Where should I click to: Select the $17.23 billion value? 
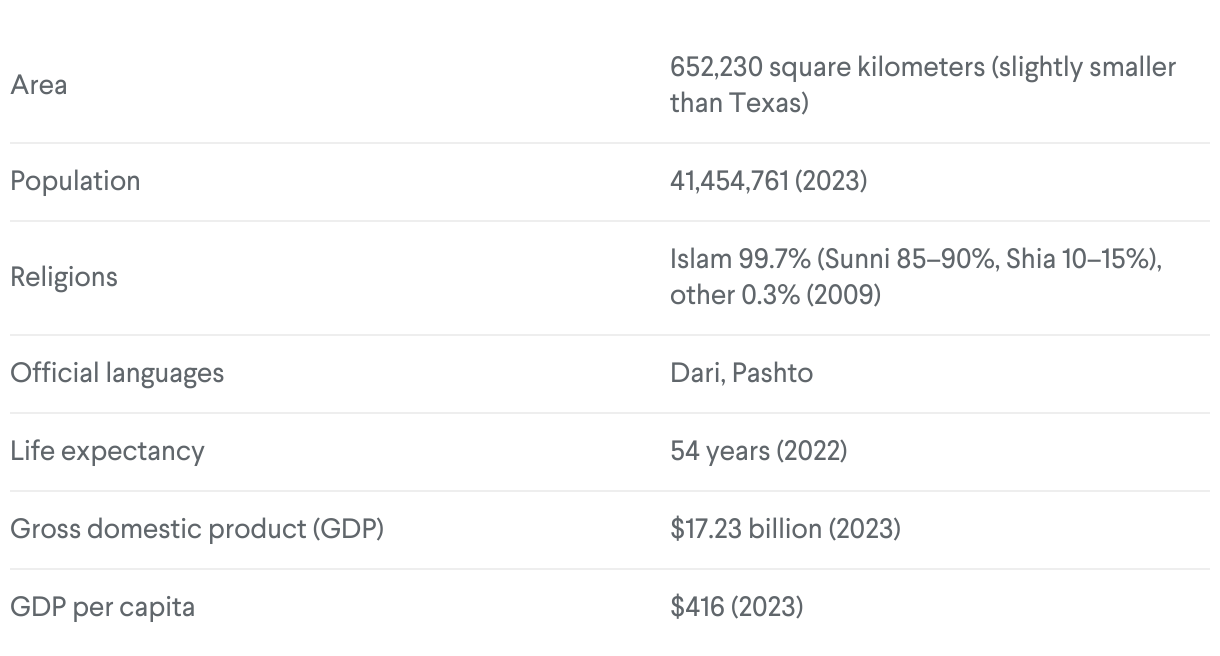coord(746,530)
